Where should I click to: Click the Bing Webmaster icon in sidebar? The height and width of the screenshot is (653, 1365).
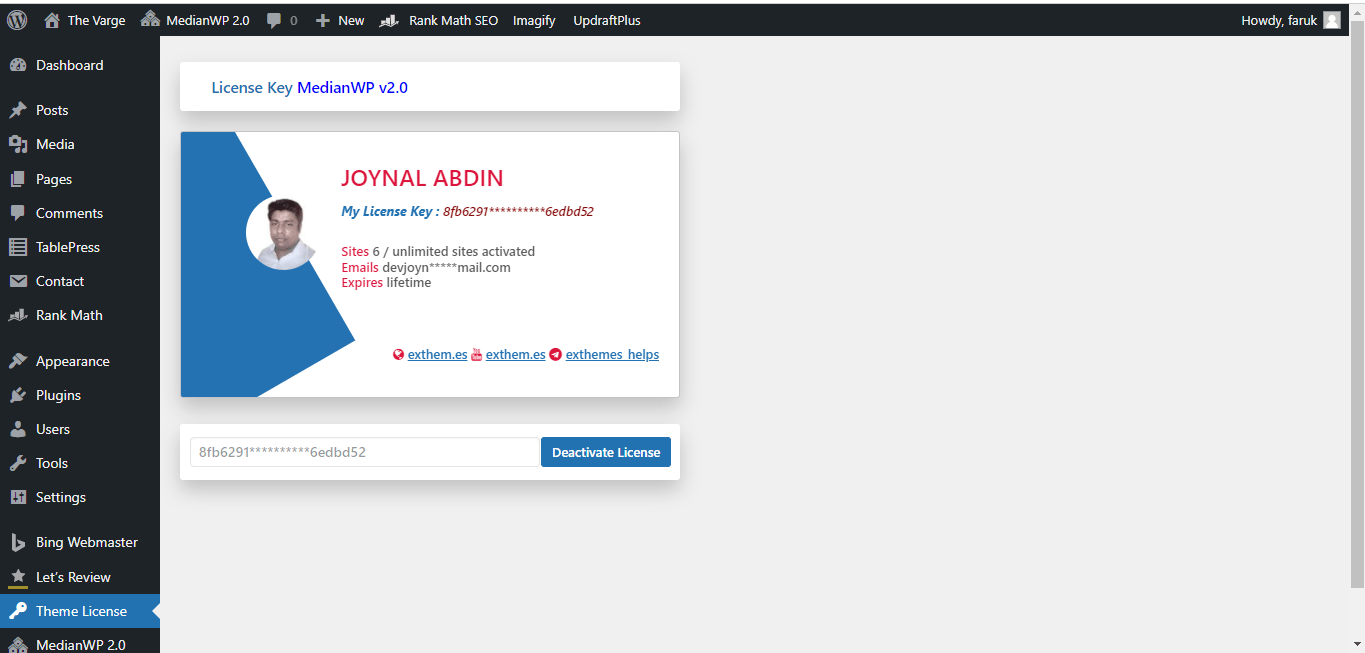tap(18, 542)
